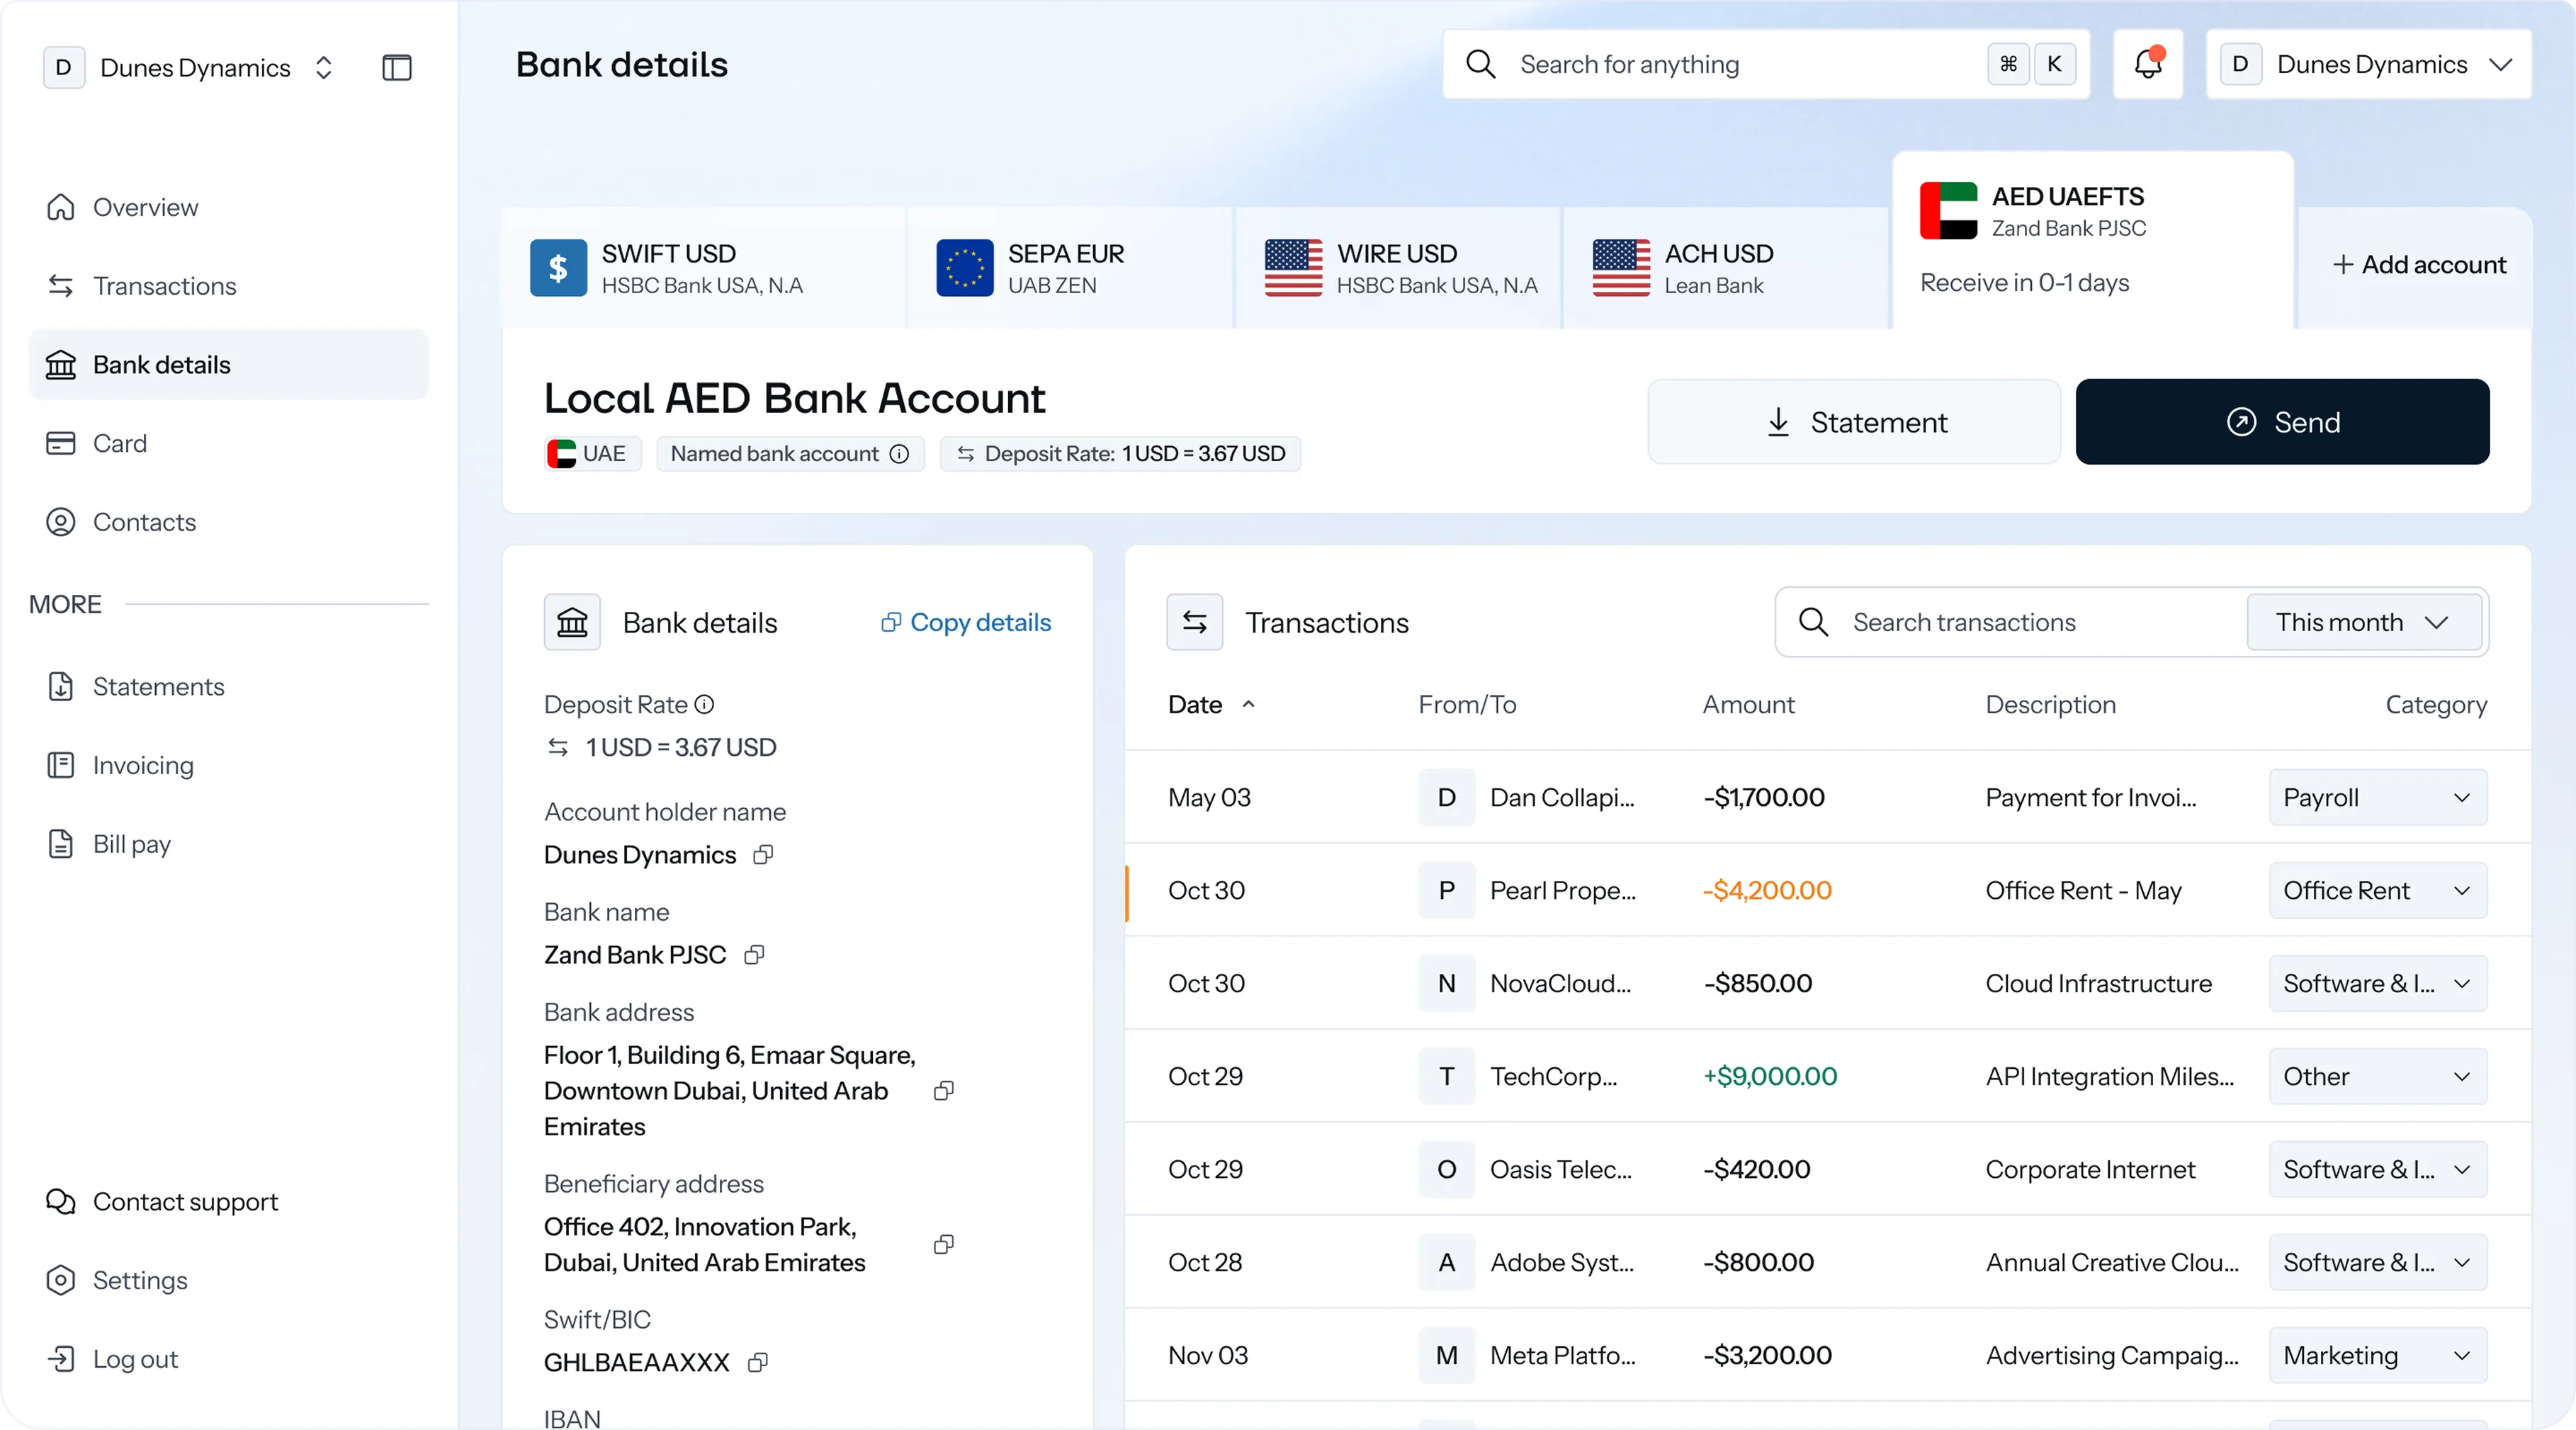Open Statements in the sidebar
The image size is (2576, 1430).
[x=228, y=686]
